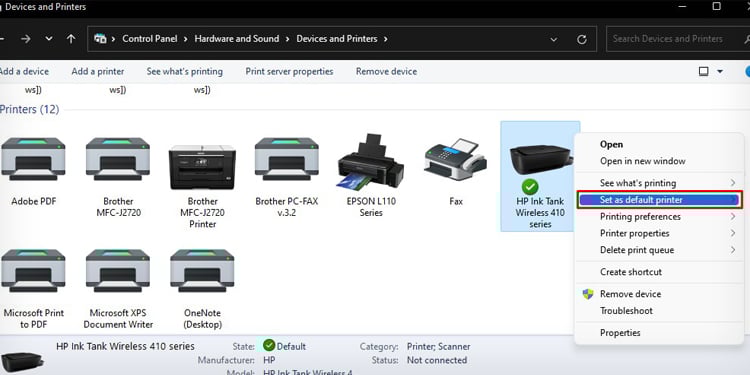The width and height of the screenshot is (750, 375).
Task: Choose See what's printing in context menu
Action: click(x=658, y=183)
